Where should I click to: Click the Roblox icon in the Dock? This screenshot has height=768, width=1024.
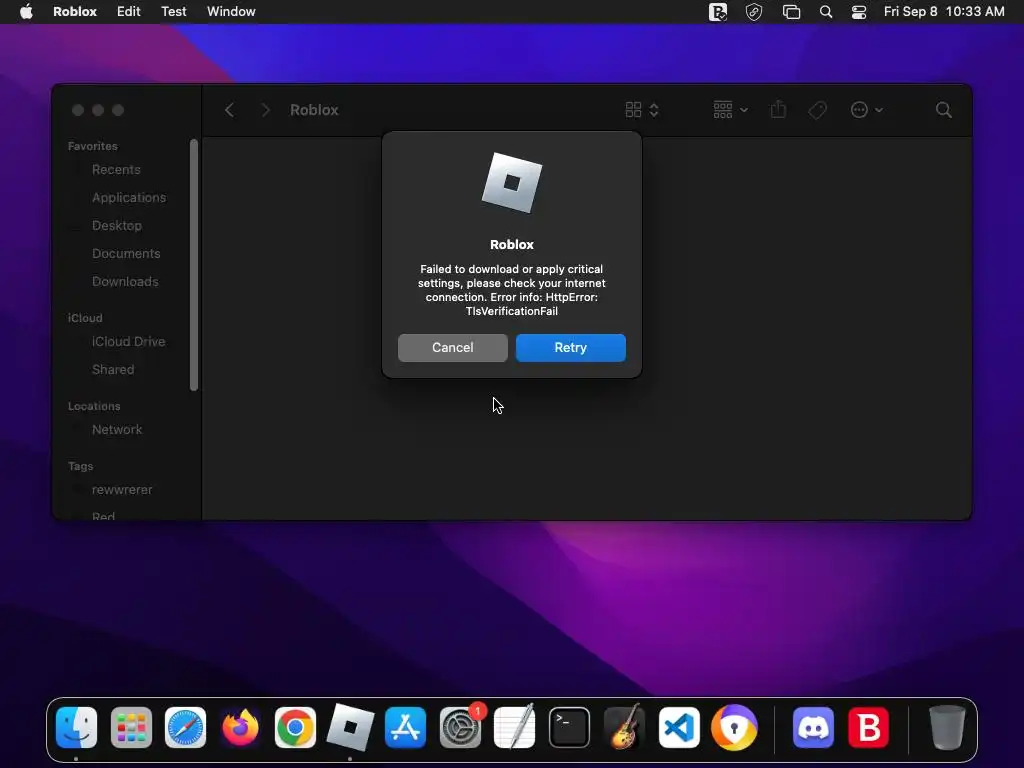click(350, 728)
